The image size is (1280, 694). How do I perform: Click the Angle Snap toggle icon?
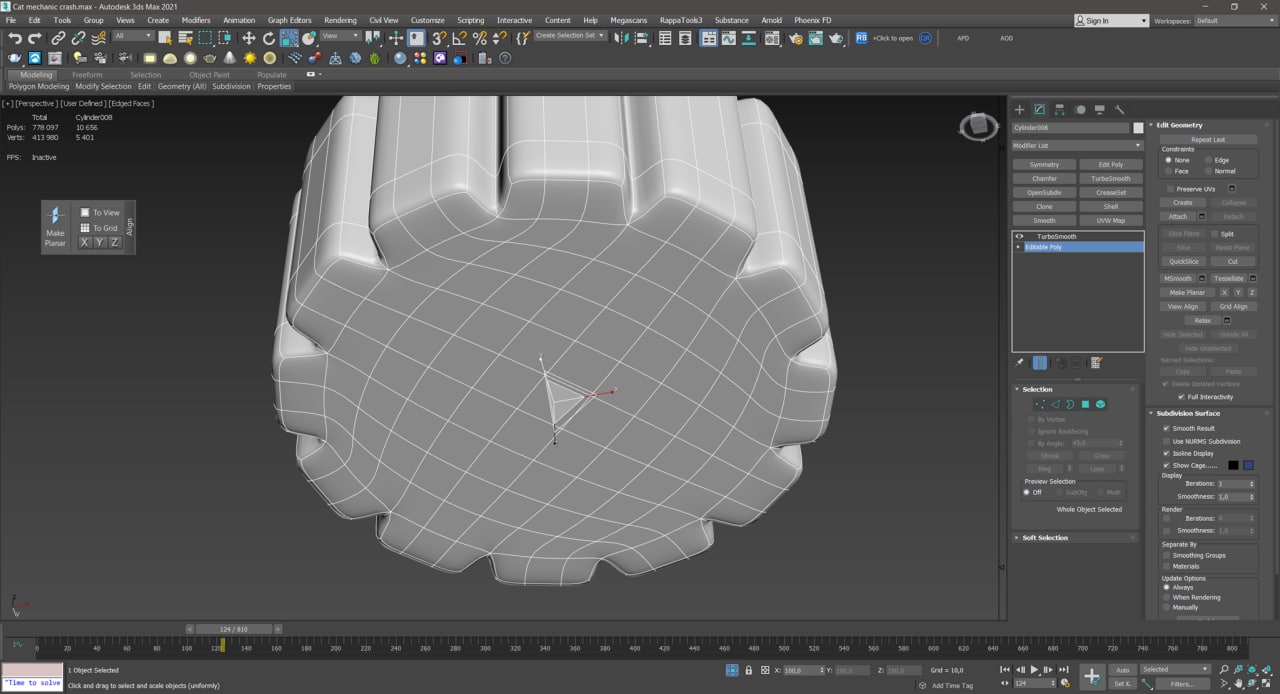(x=459, y=38)
